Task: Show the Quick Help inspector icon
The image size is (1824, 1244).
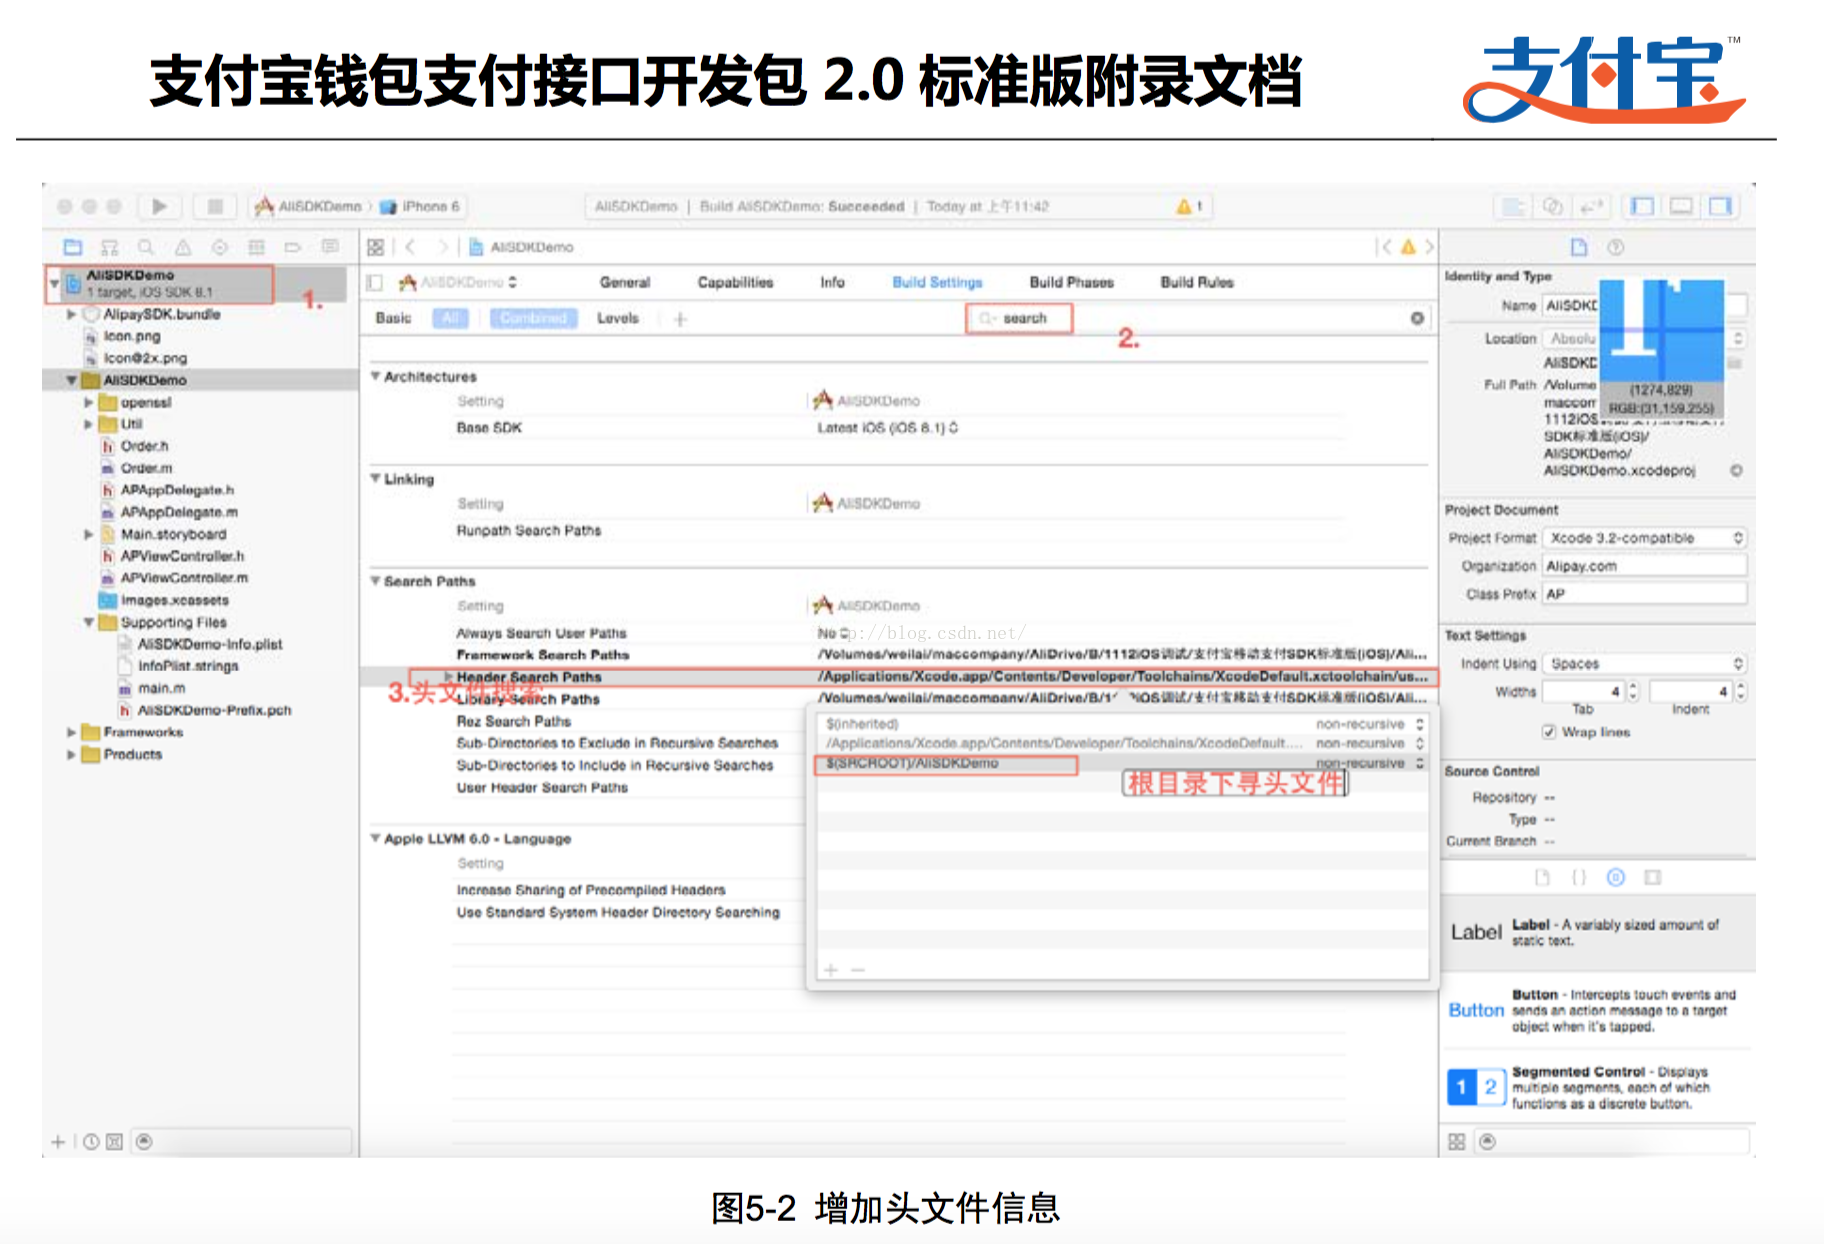Action: 1616,247
